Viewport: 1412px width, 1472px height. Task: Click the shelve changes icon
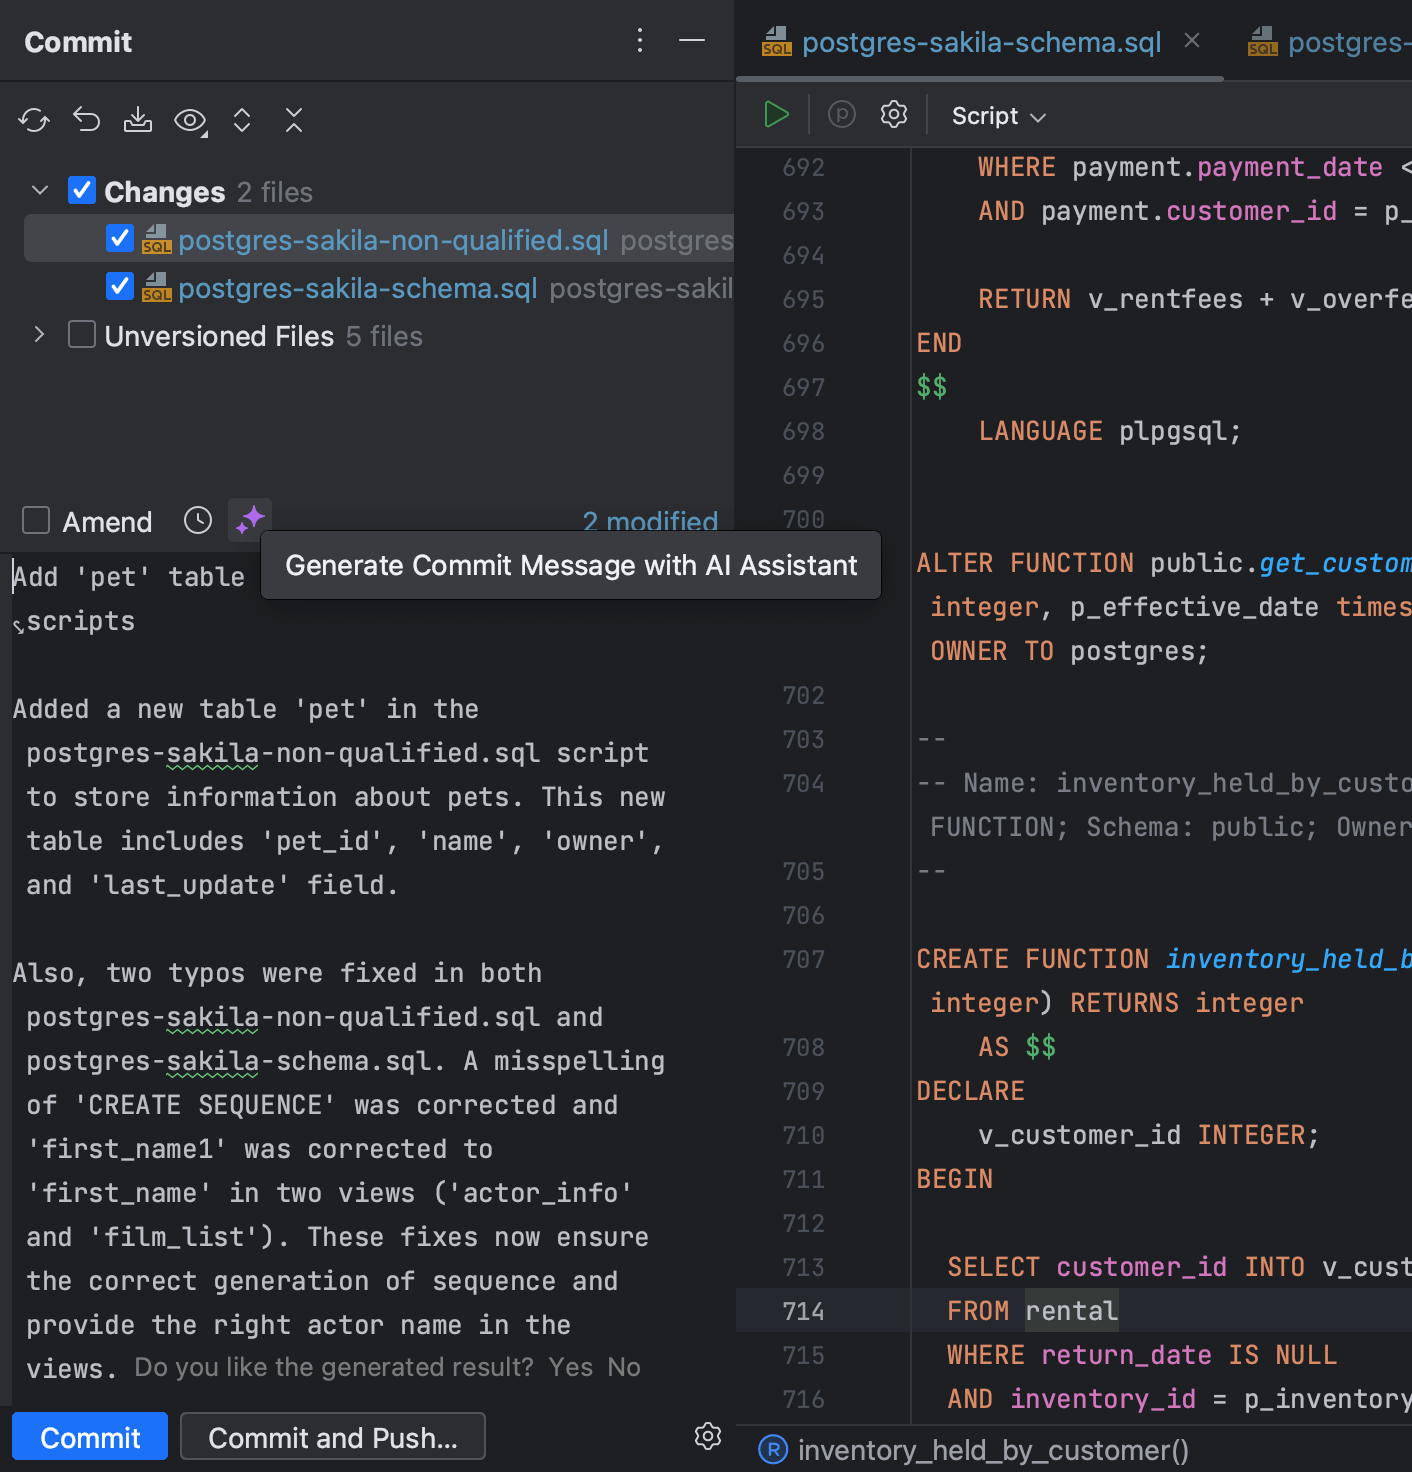pos(138,120)
